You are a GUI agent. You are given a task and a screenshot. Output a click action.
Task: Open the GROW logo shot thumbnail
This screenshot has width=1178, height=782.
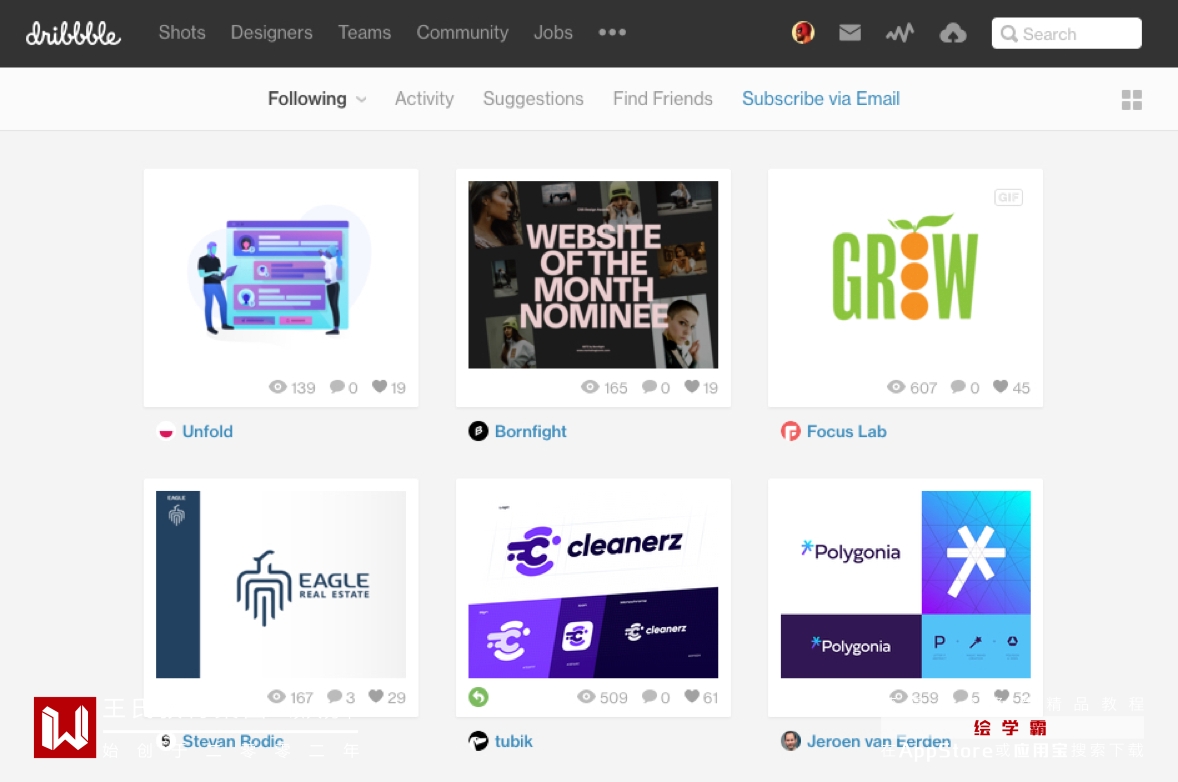click(x=905, y=275)
